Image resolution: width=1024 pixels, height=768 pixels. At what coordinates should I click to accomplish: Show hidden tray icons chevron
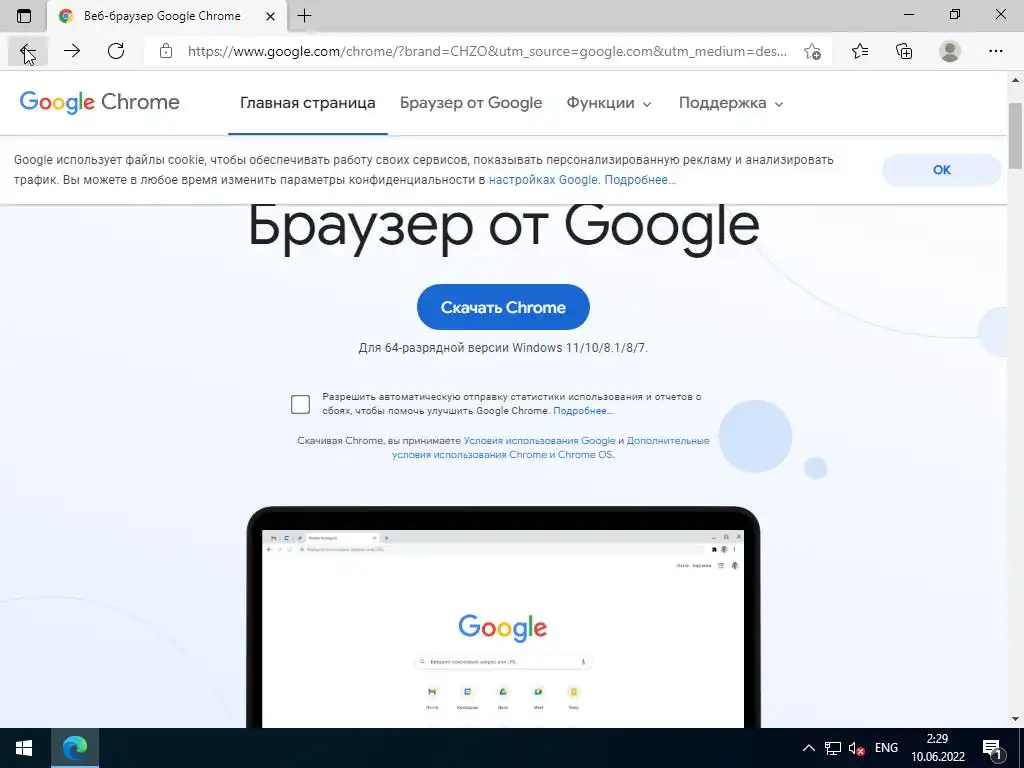[808, 748]
